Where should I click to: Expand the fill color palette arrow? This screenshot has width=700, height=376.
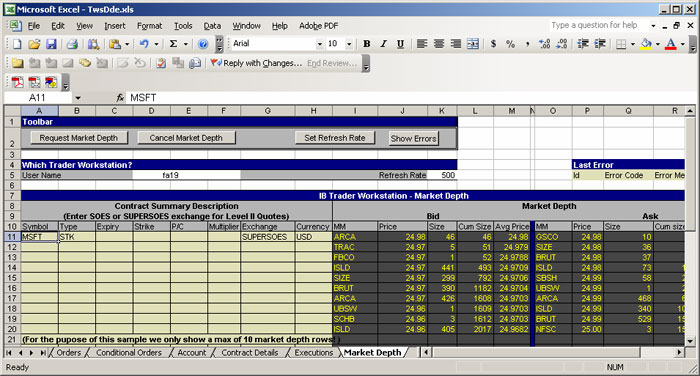click(x=658, y=44)
